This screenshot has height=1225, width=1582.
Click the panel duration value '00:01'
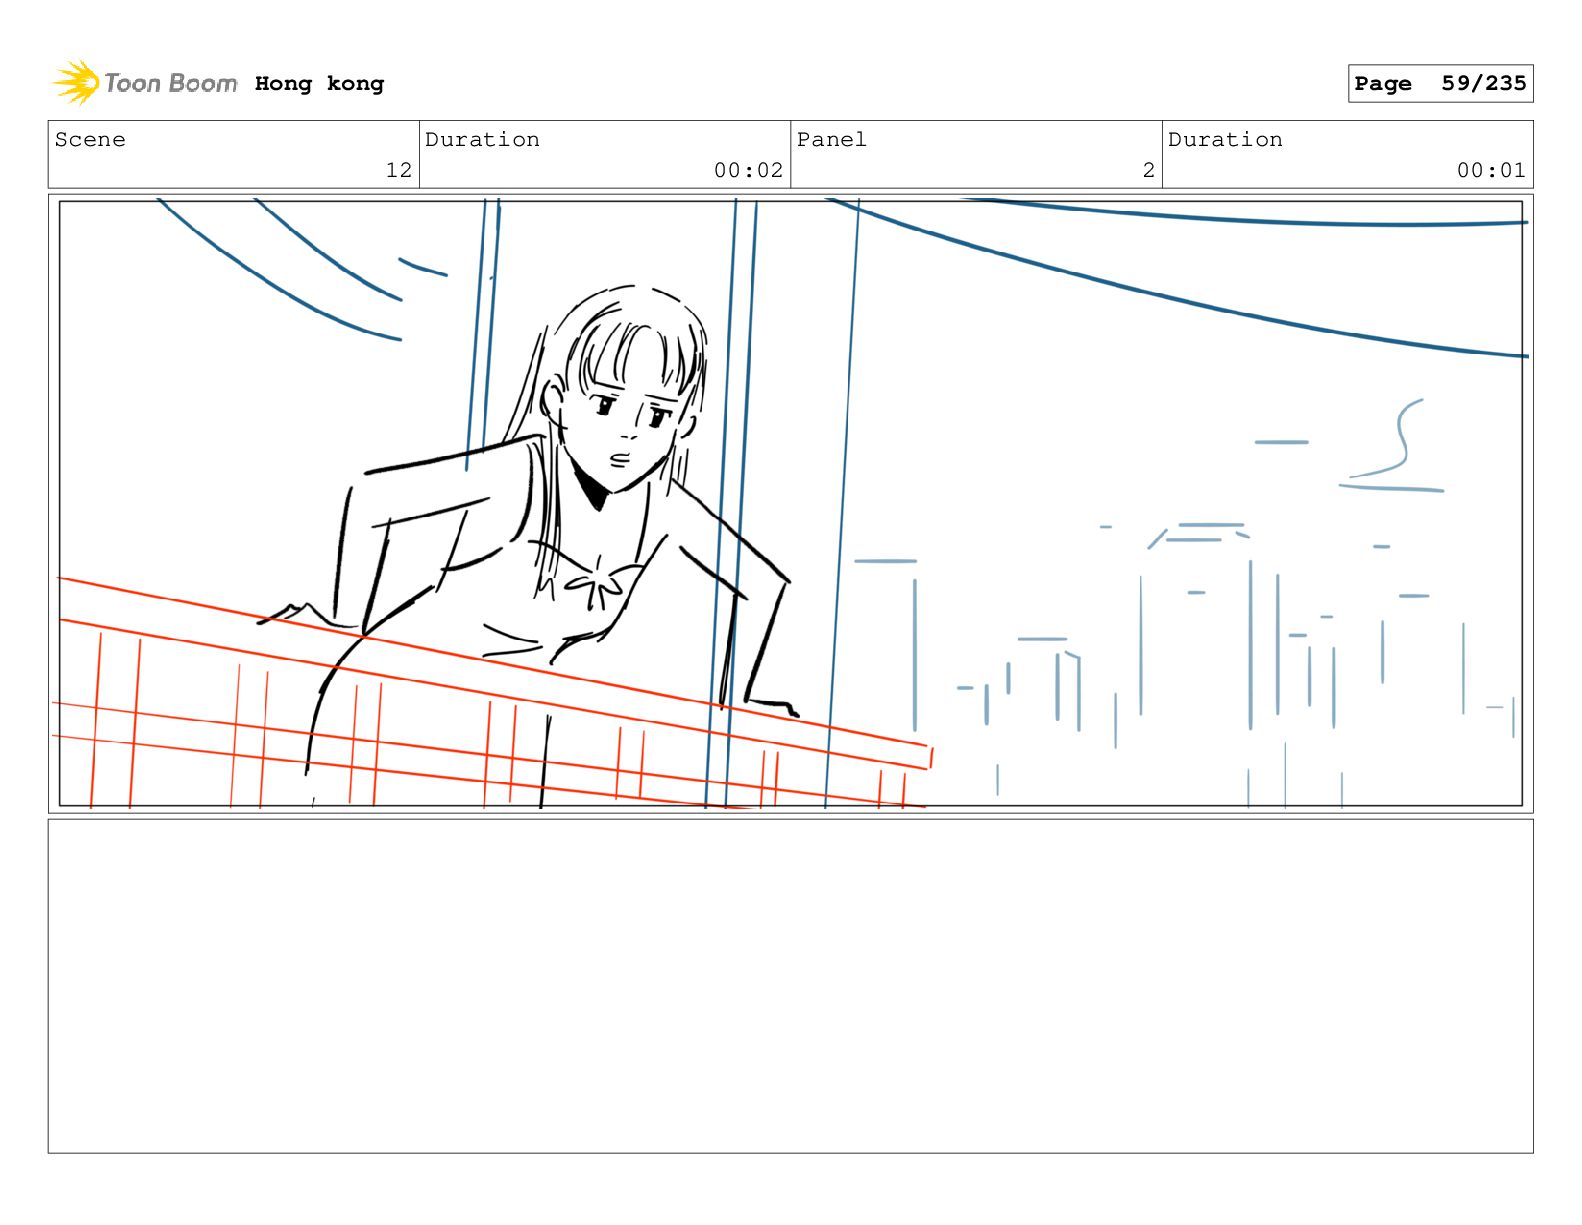pos(1491,170)
